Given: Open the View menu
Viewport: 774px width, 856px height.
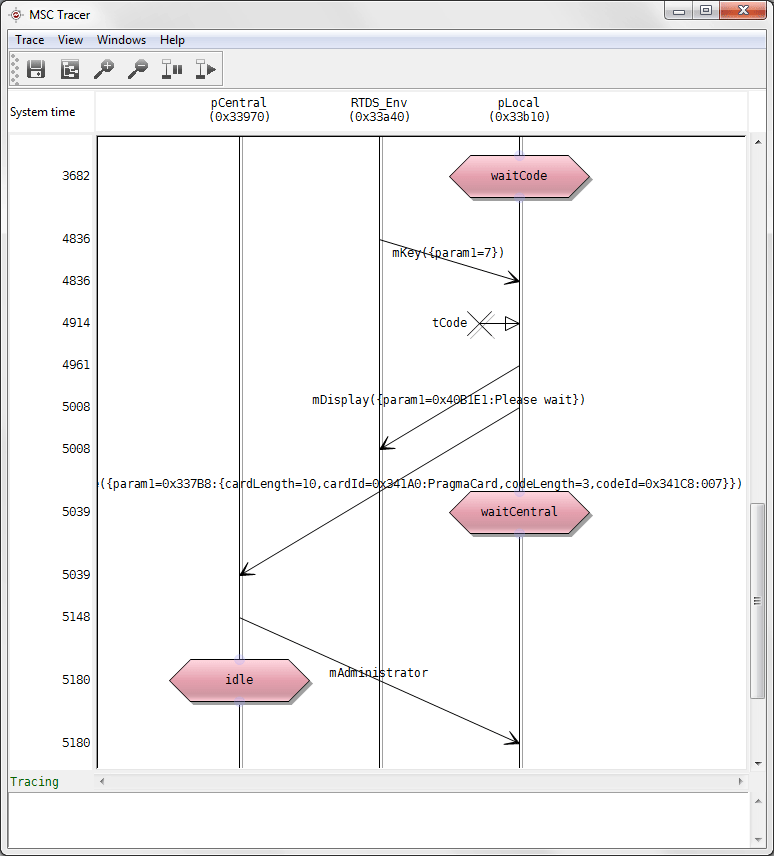Looking at the screenshot, I should click(70, 40).
